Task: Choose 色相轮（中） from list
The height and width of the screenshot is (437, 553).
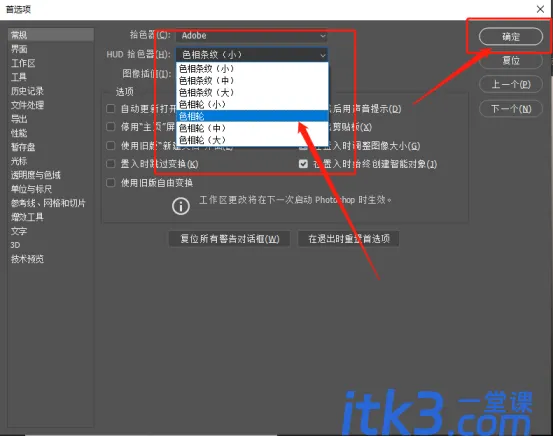Action: tap(252, 128)
